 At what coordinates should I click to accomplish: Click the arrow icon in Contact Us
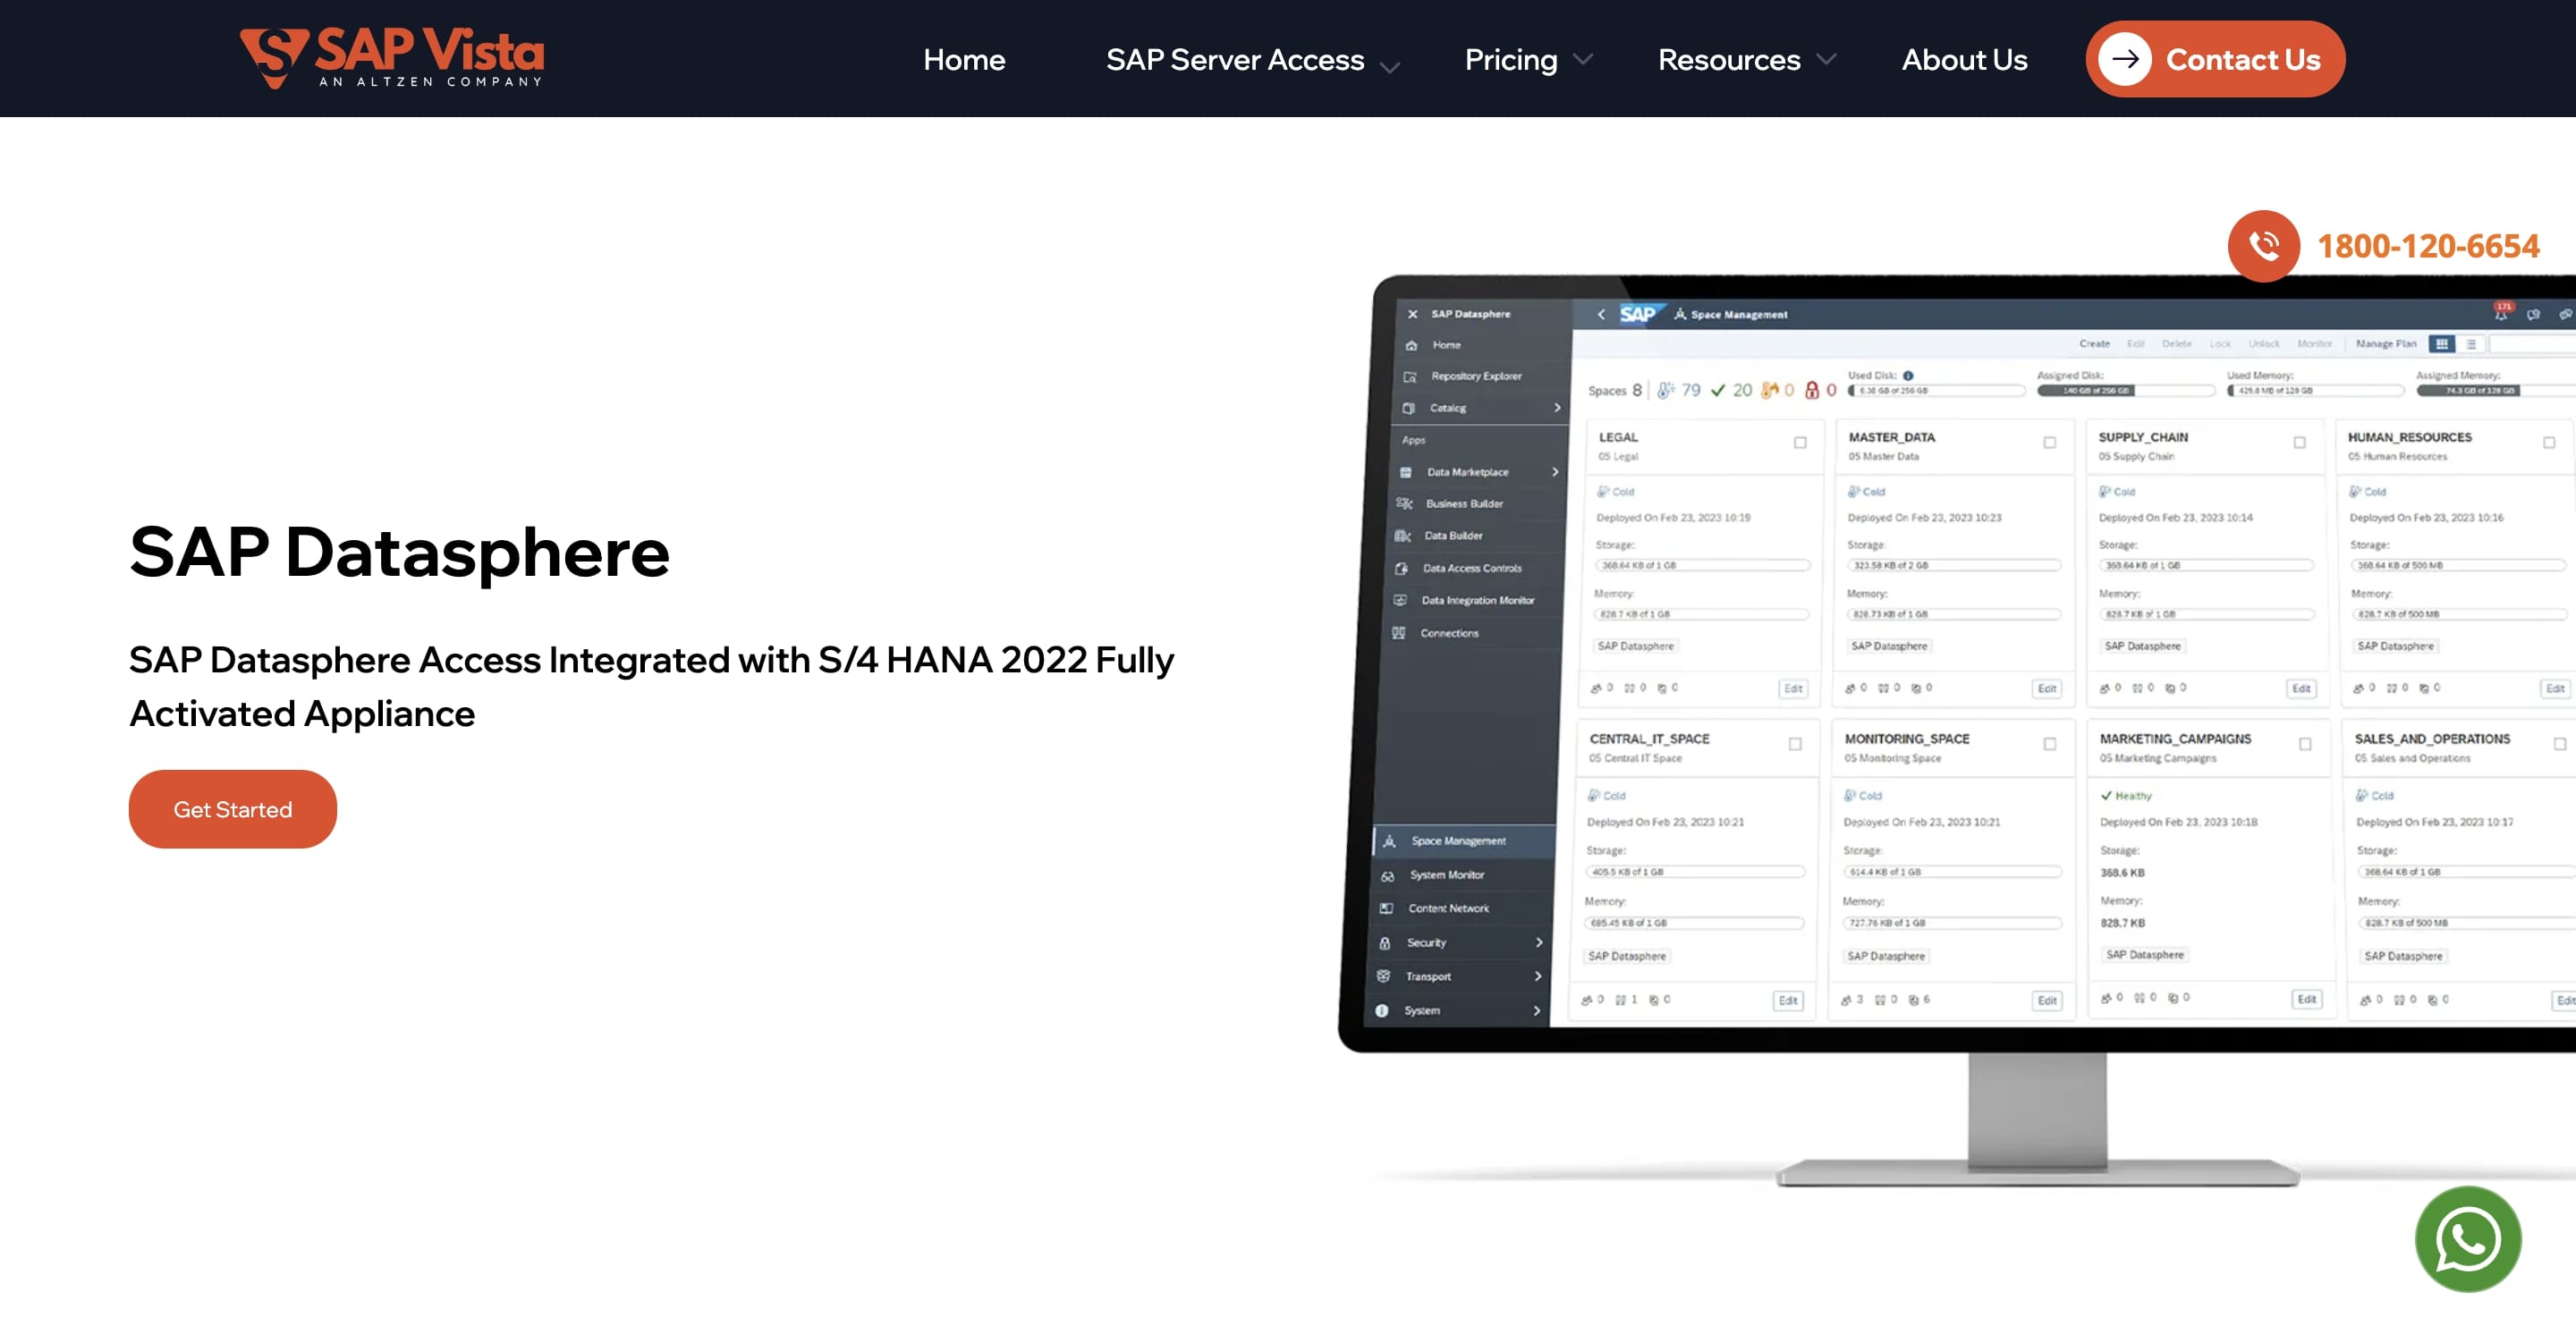pos(2124,59)
